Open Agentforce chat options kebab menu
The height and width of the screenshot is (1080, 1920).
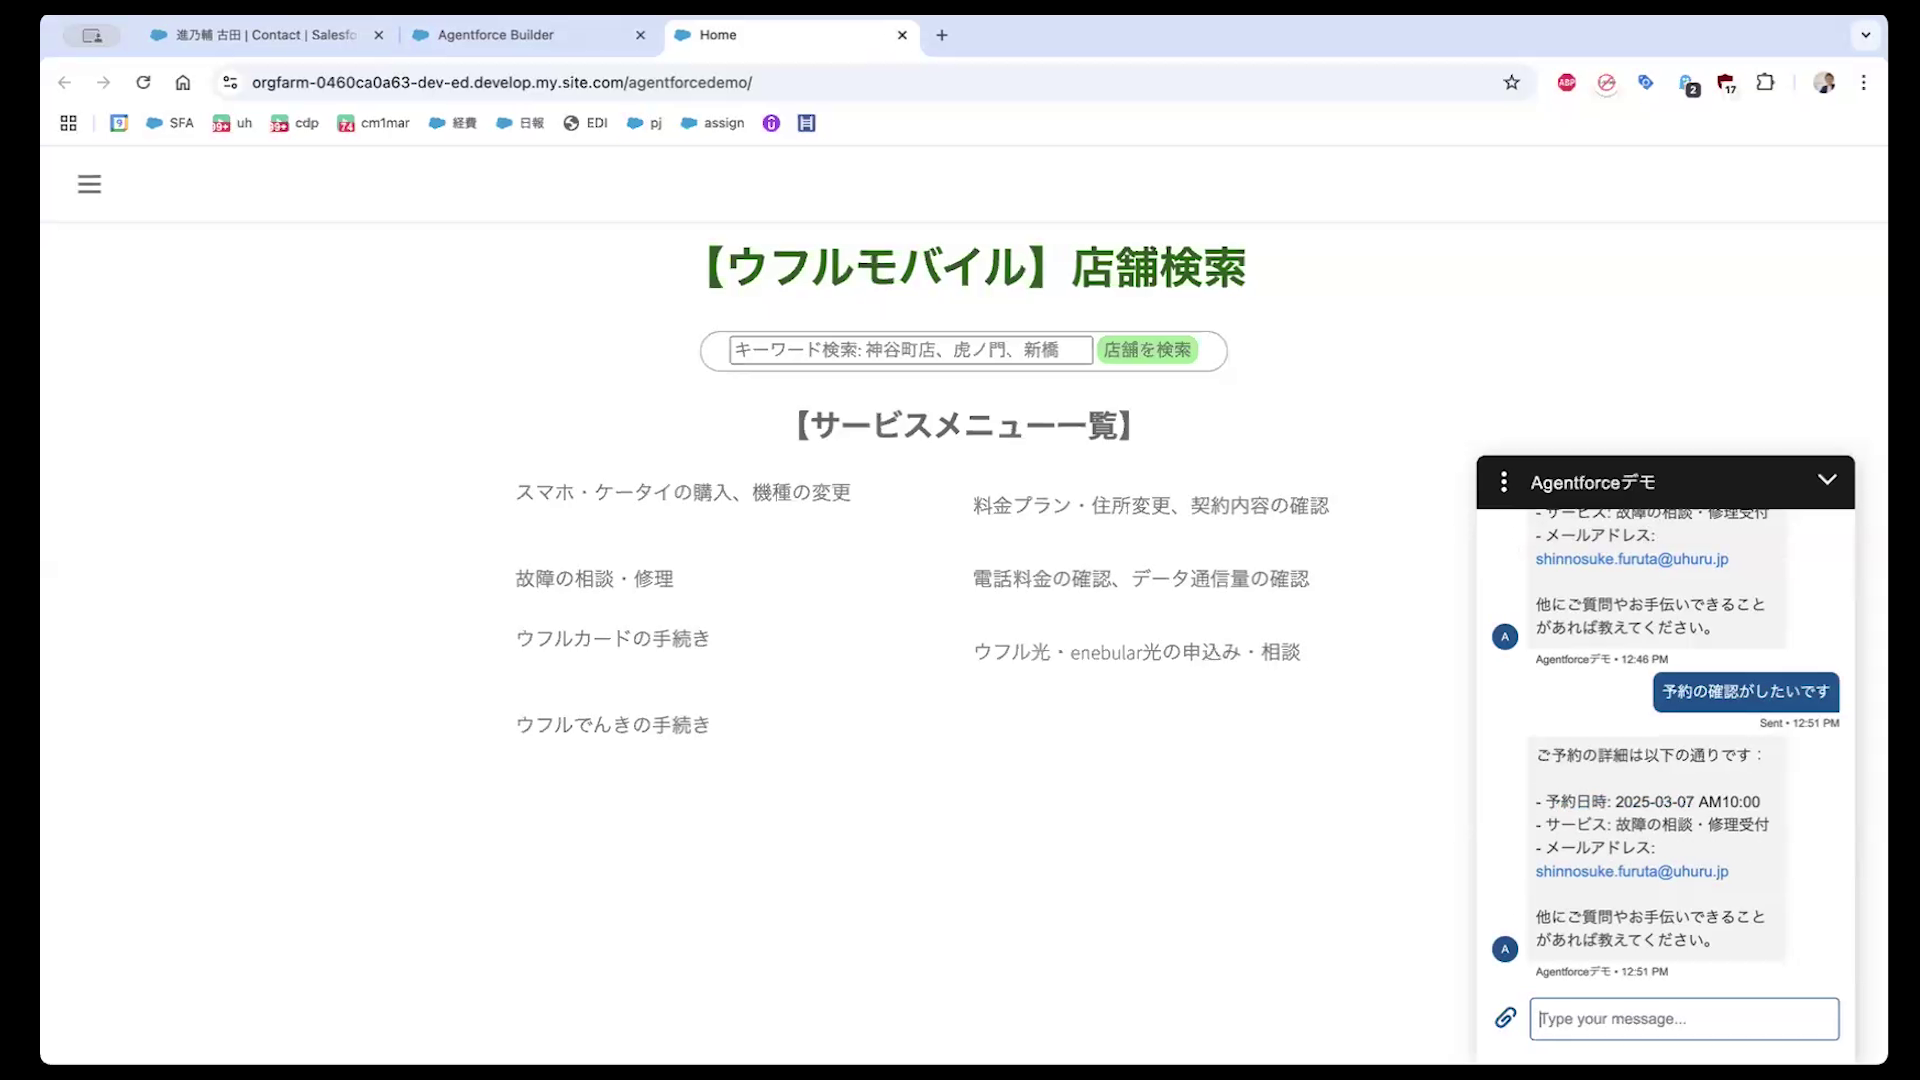tap(1503, 482)
